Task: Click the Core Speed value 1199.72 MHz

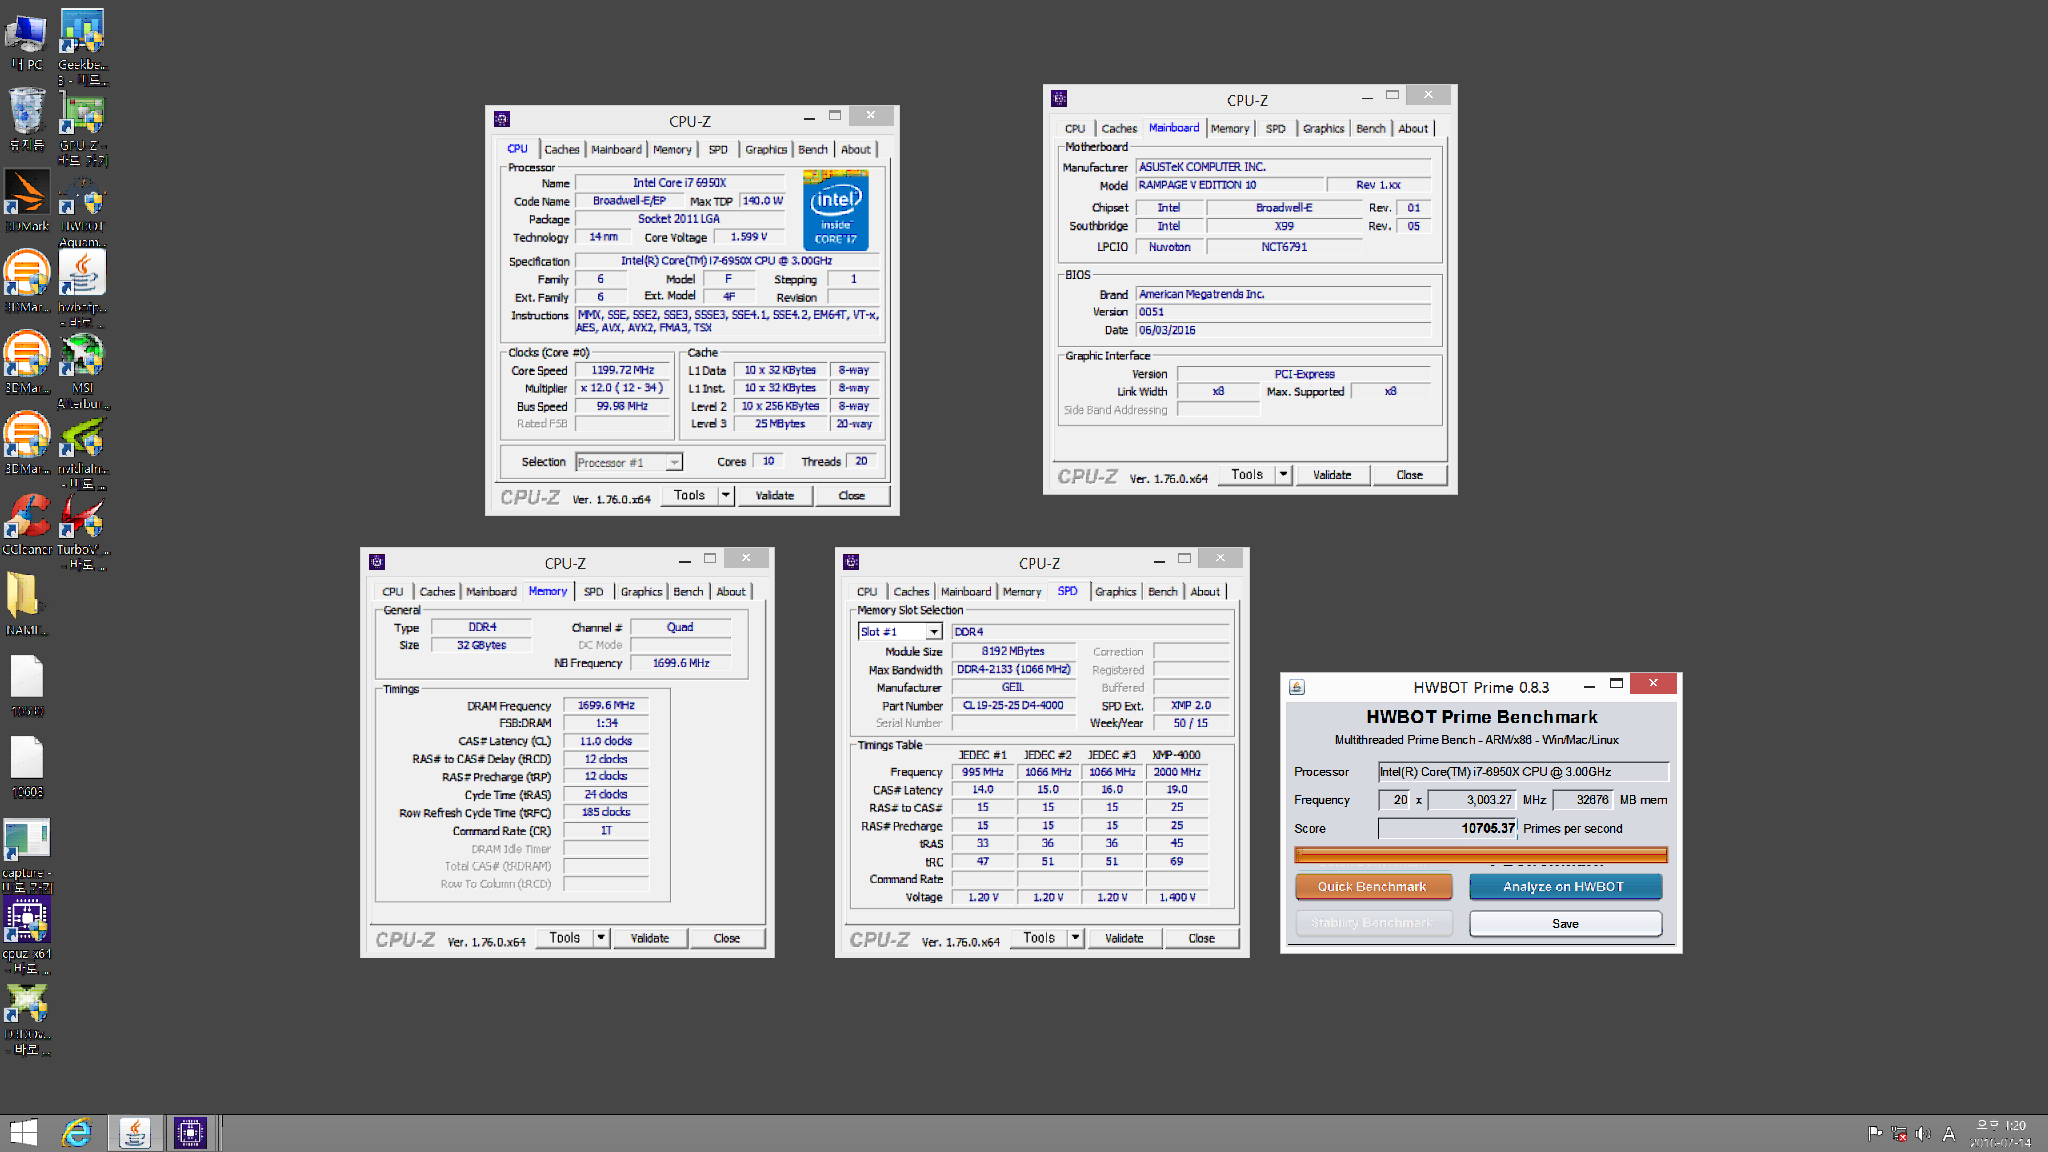Action: pyautogui.click(x=623, y=370)
